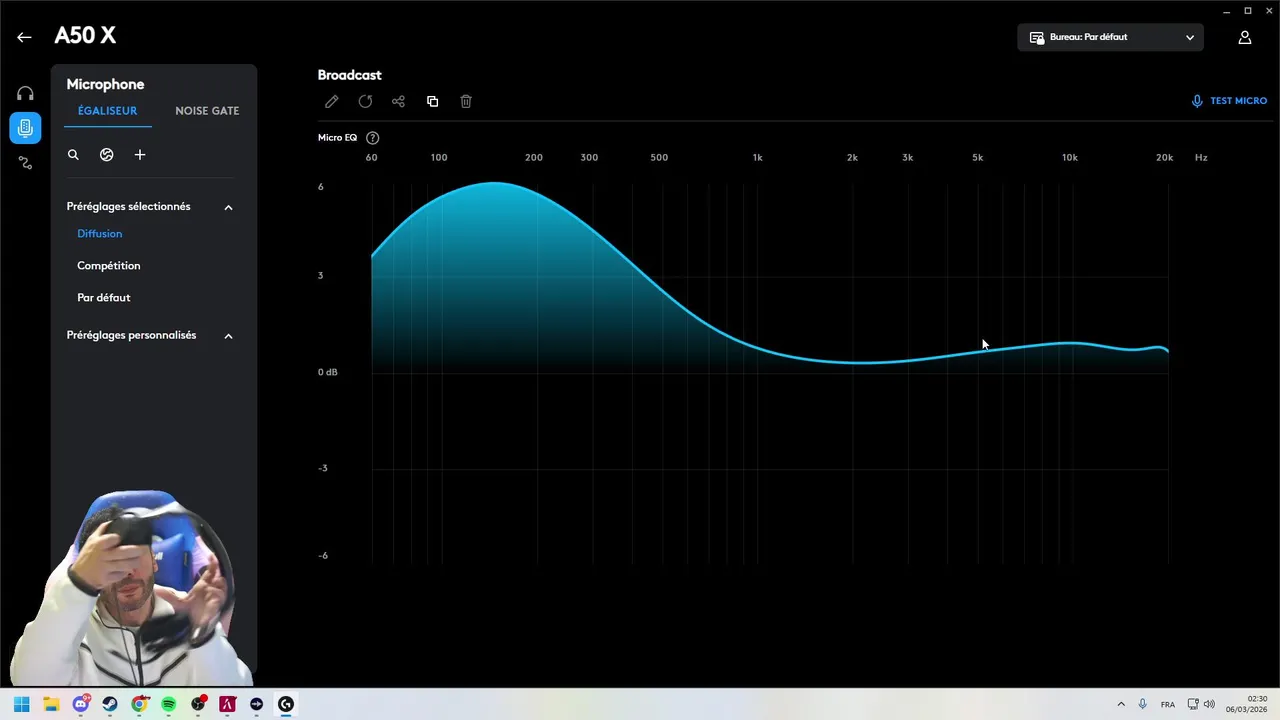Screen dimensions: 1280x720
Task: Collapse the Préréglages personnalisés section
Action: [228, 336]
